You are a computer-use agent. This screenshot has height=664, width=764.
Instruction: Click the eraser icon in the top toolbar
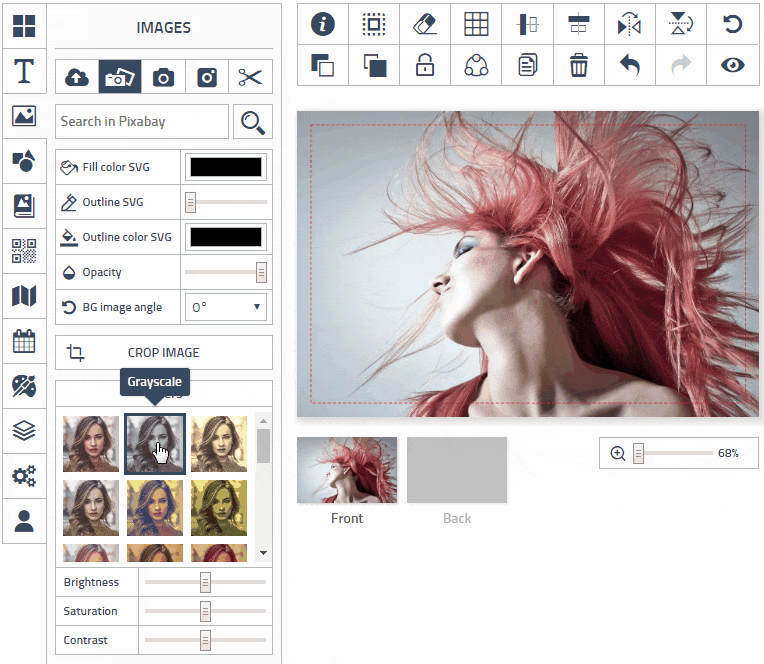coord(426,25)
